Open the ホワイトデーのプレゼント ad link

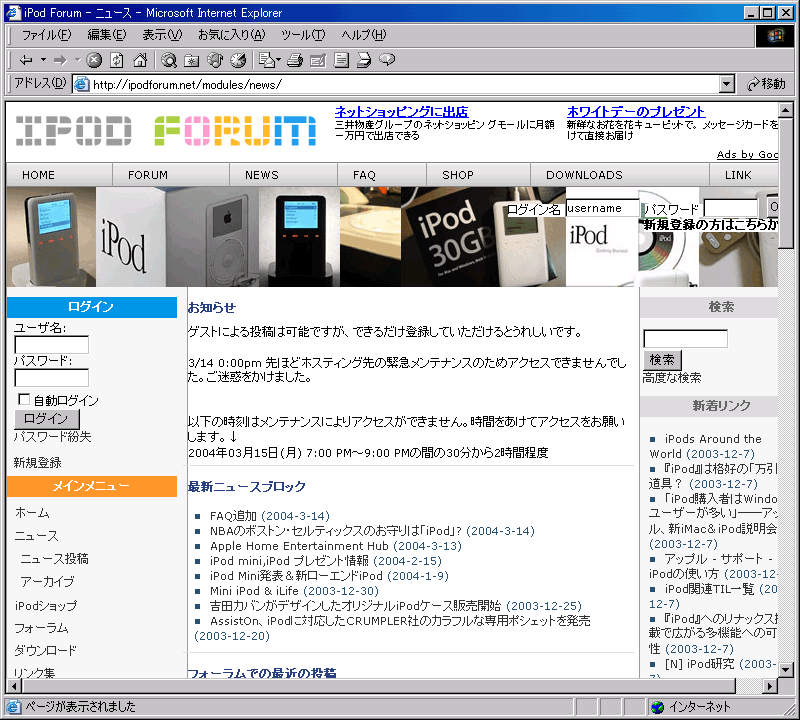click(x=636, y=111)
